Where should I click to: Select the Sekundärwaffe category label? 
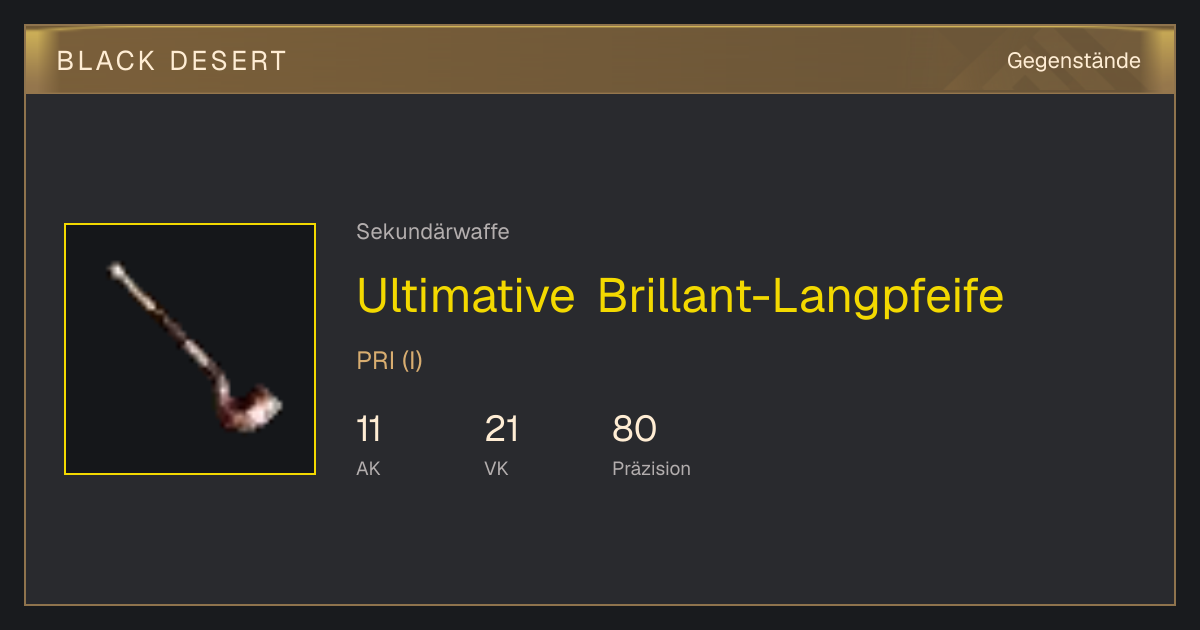coord(433,232)
